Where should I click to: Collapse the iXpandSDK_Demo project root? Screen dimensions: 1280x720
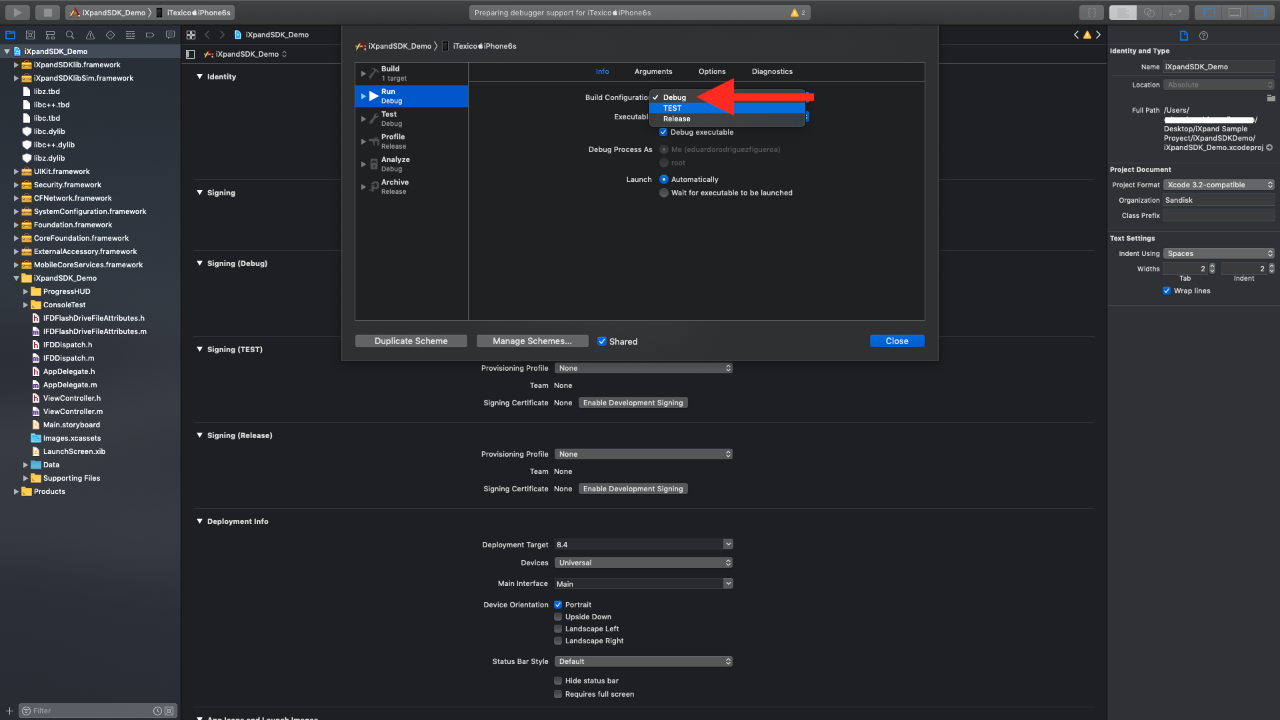(x=7, y=51)
